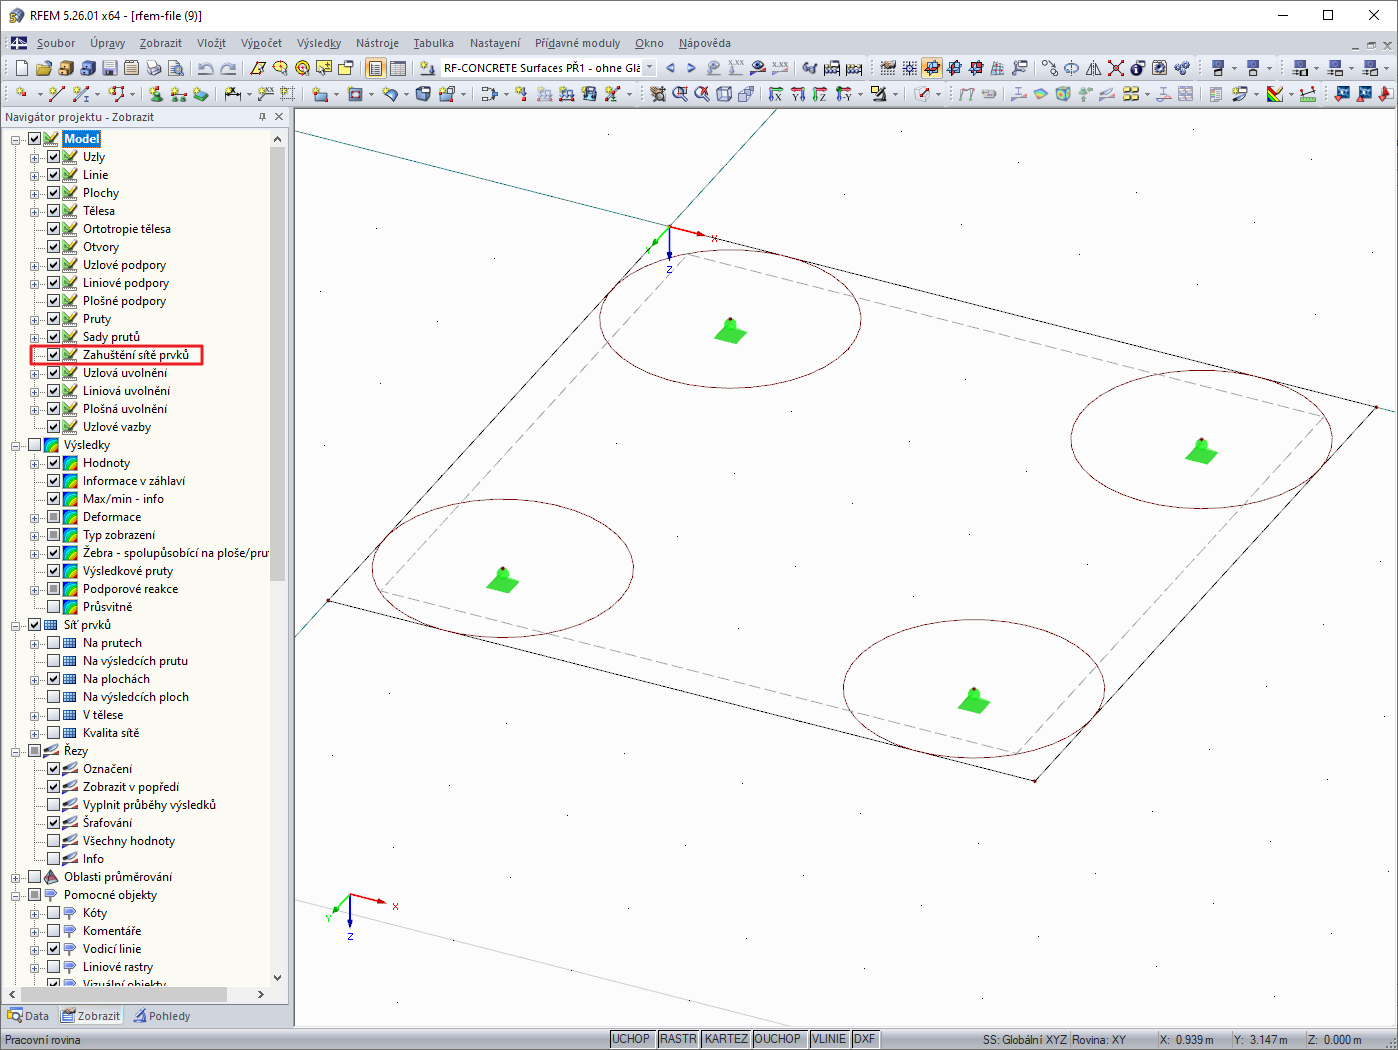The width and height of the screenshot is (1398, 1050).
Task: Print using the printer icon
Action: 153,68
